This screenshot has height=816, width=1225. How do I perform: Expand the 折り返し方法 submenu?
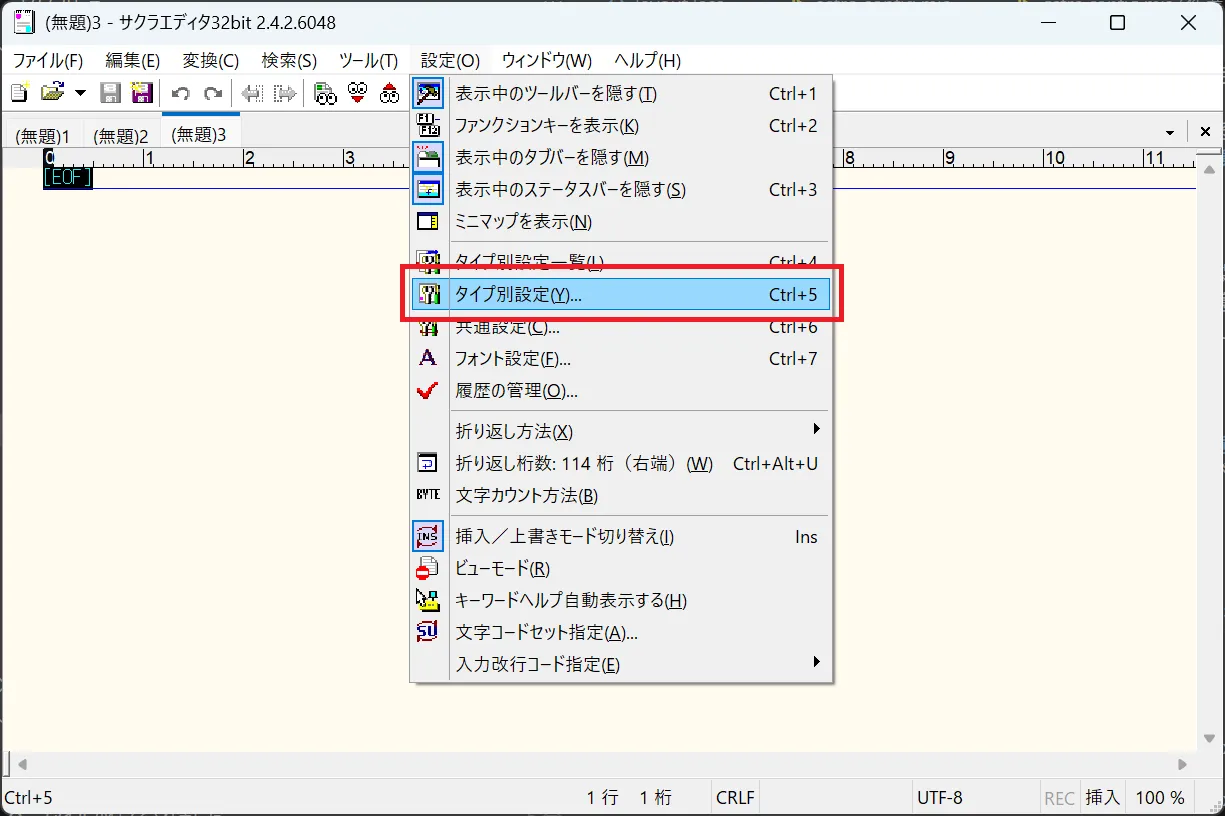(621, 432)
